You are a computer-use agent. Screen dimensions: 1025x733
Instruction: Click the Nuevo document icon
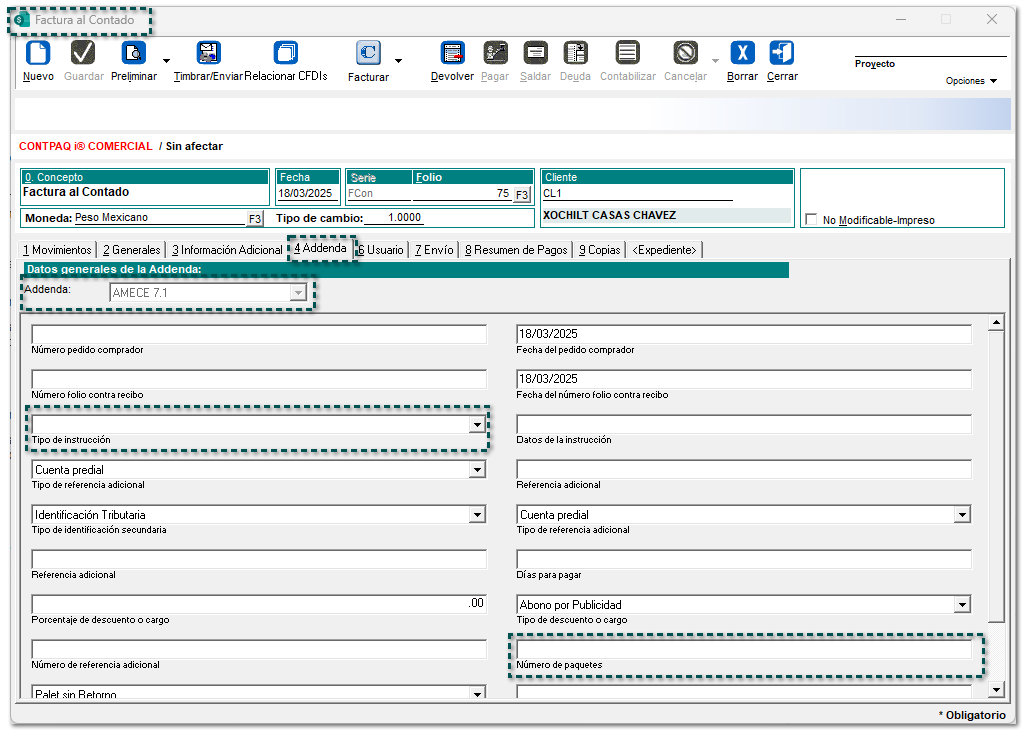point(37,54)
